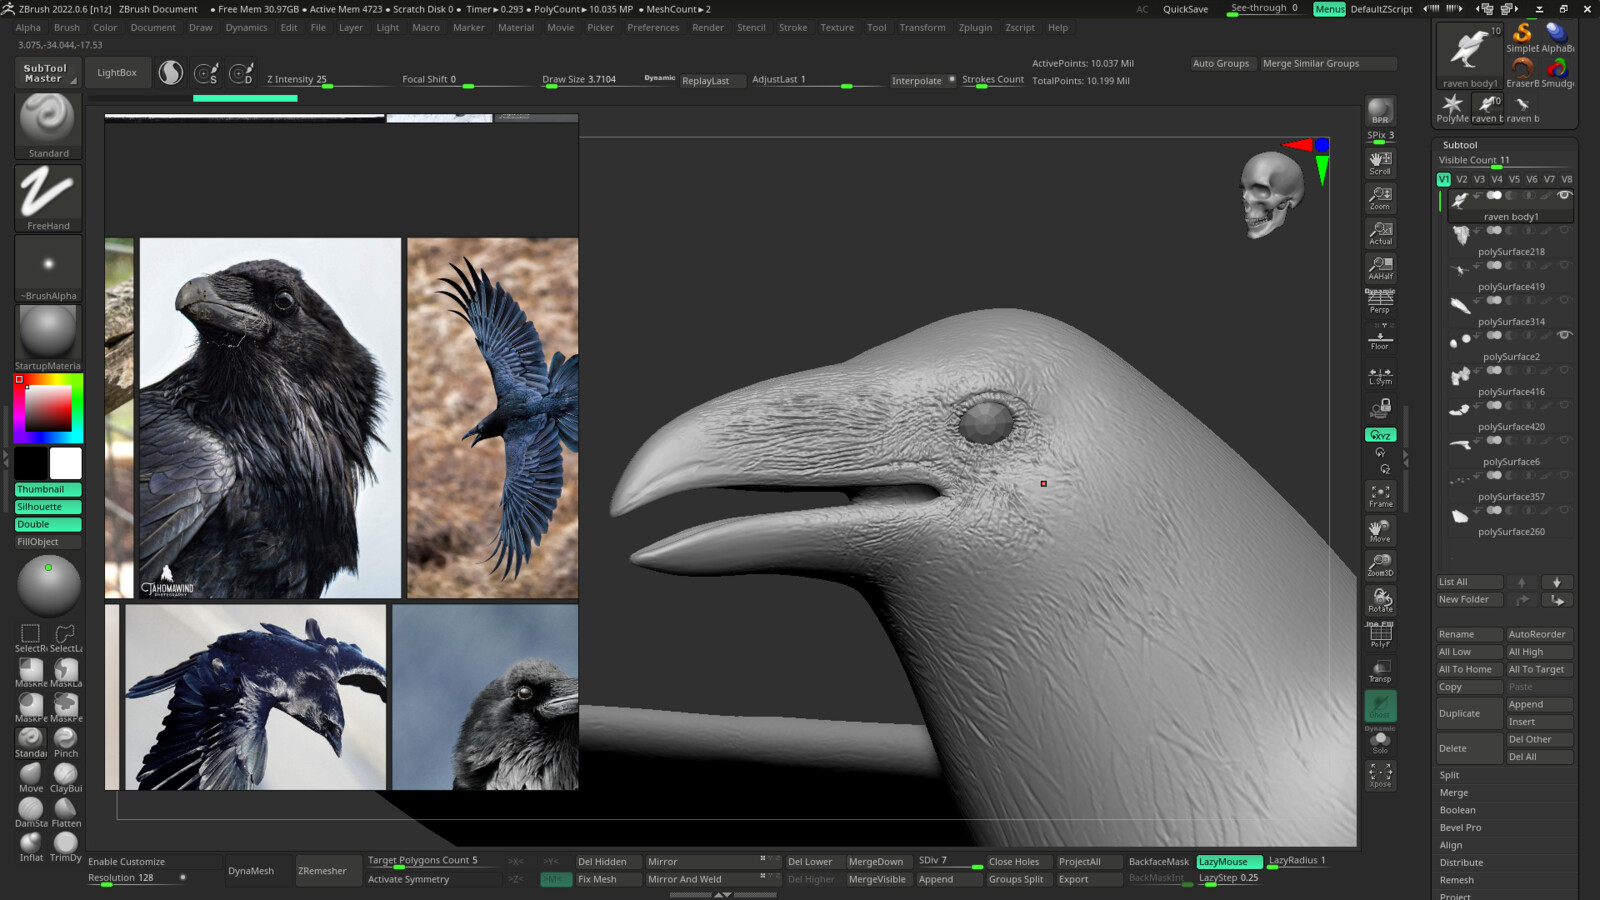1600x900 pixels.
Task: Choose the SelectRect tool
Action: point(31,638)
